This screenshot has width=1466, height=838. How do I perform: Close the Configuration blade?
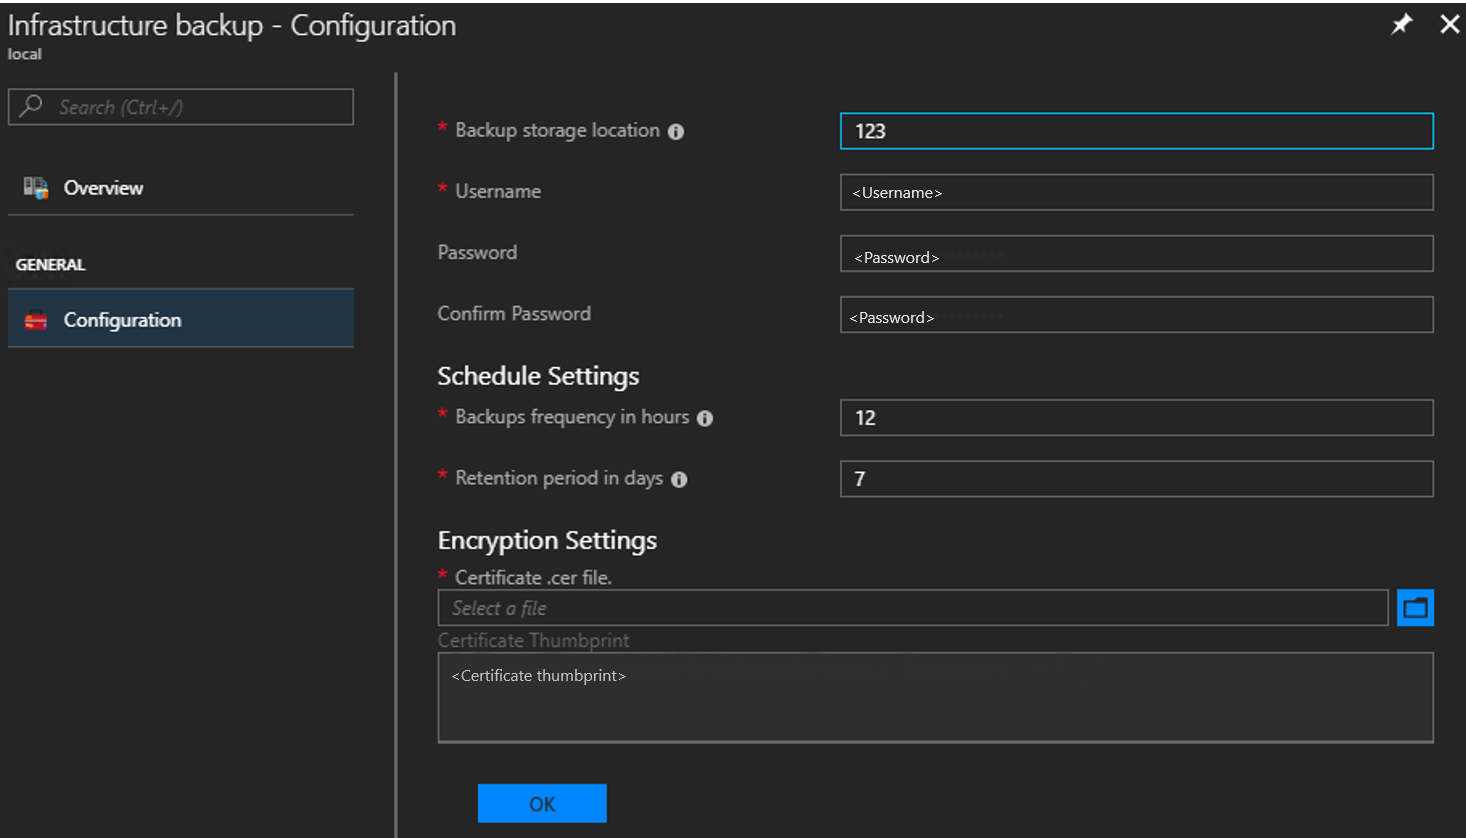pos(1450,23)
